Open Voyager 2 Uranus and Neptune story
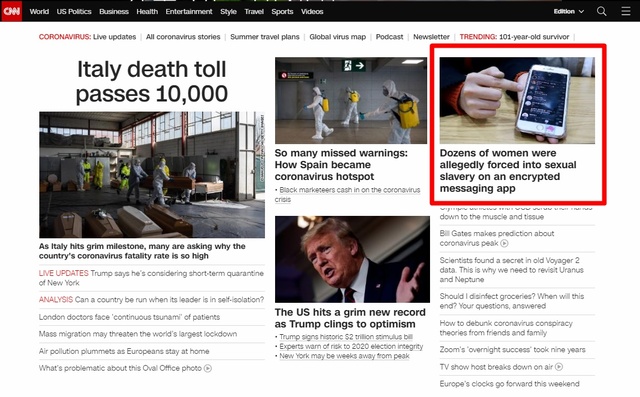The width and height of the screenshot is (640, 397). 511,270
